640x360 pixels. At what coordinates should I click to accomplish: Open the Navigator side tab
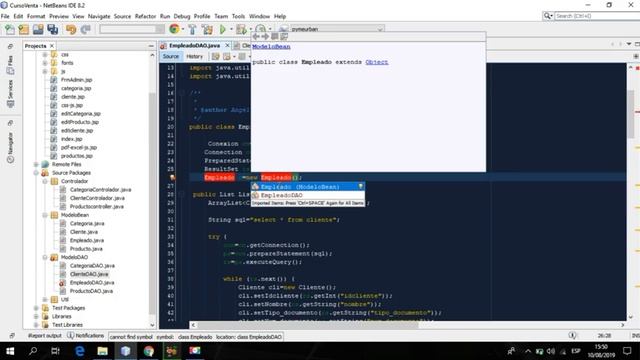pos(10,147)
